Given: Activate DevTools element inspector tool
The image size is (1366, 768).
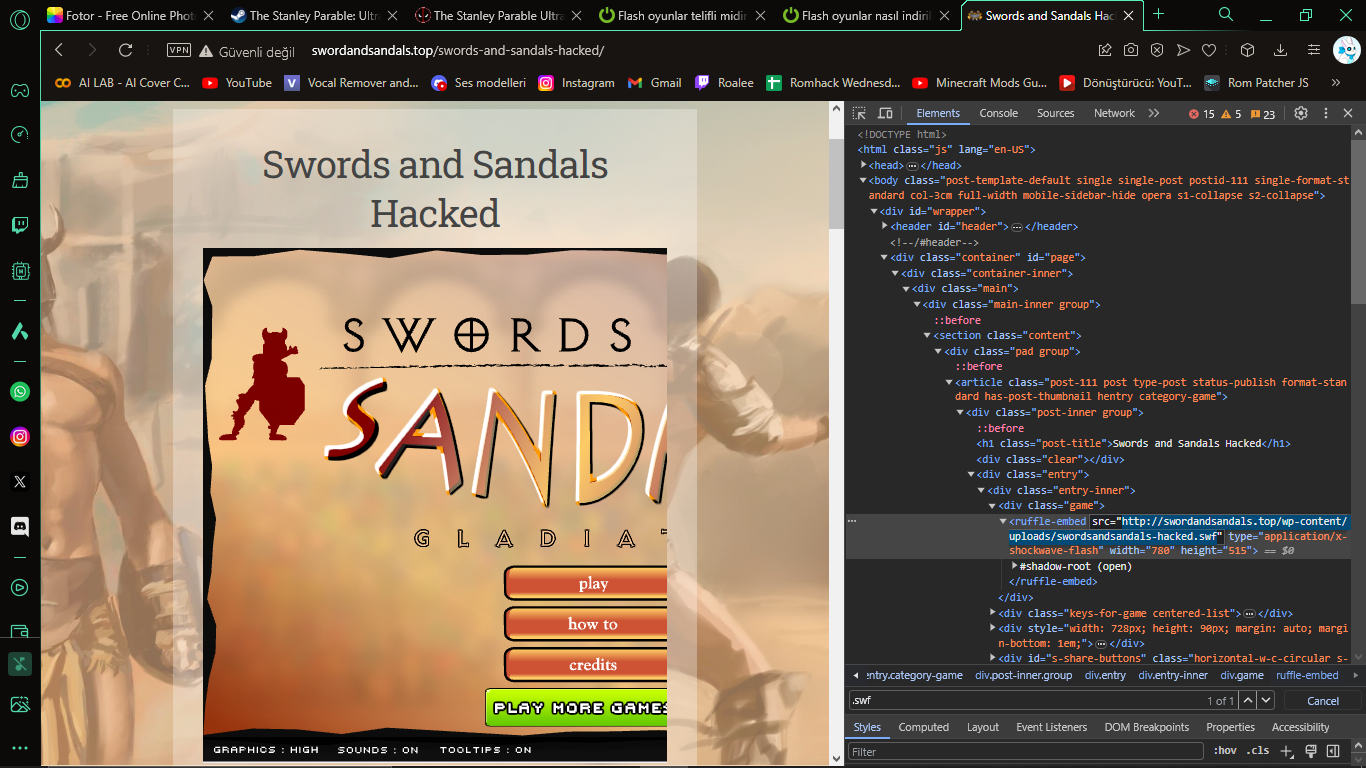Looking at the screenshot, I should [861, 113].
